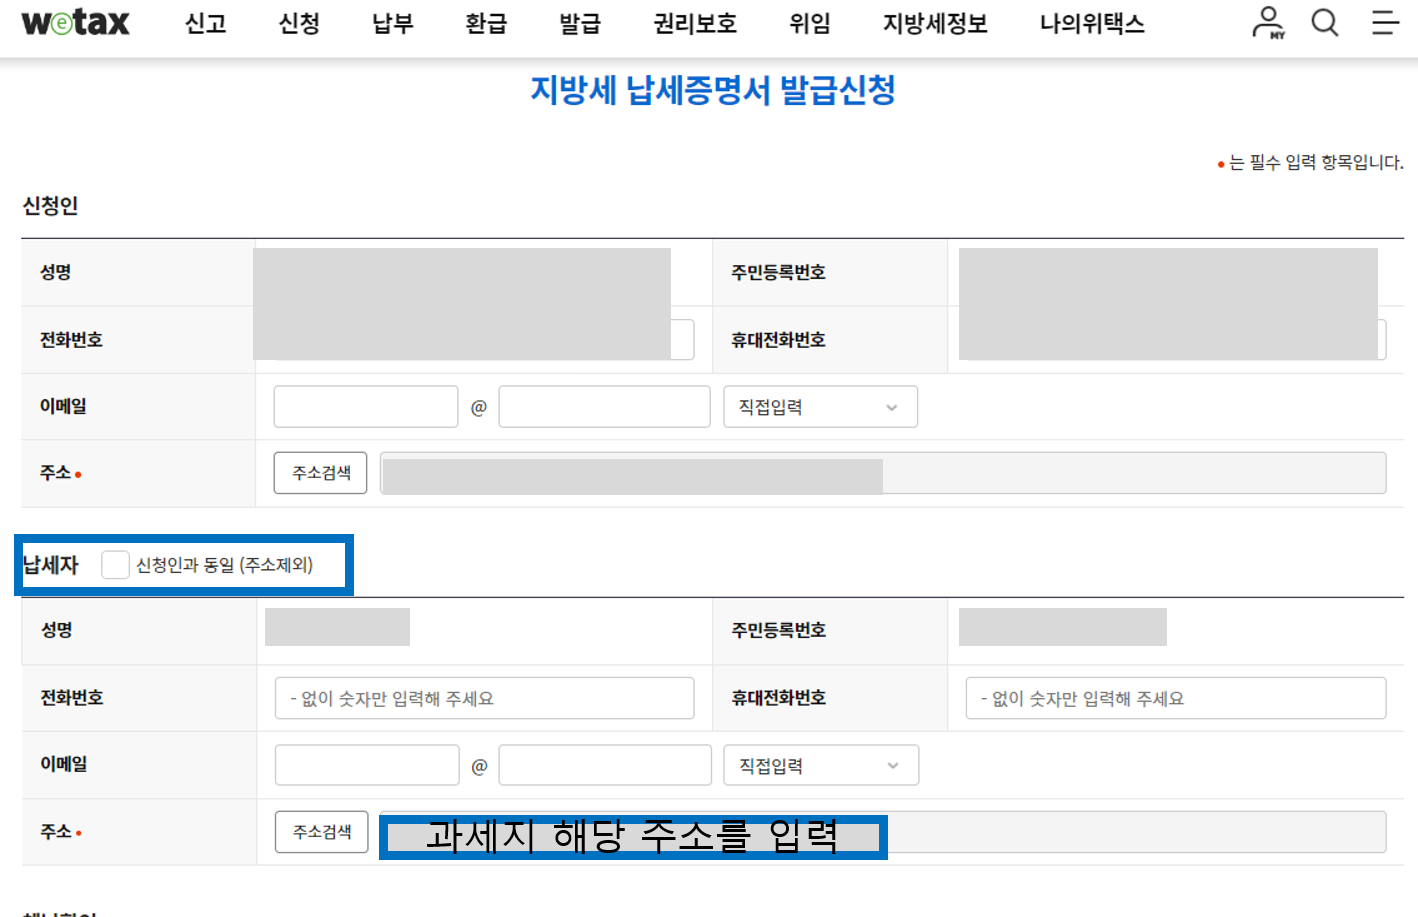The image size is (1418, 917).
Task: Click the 납세자 휴대전화번호 input field
Action: click(1175, 698)
